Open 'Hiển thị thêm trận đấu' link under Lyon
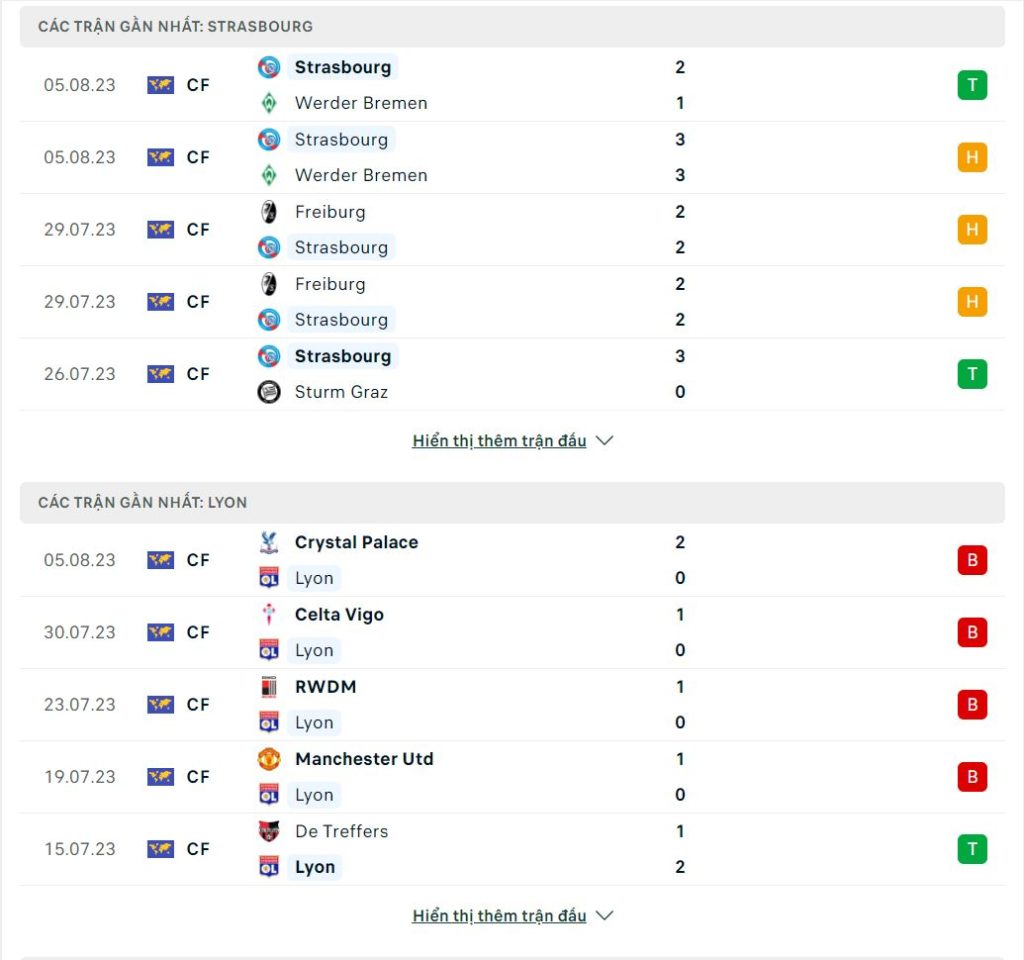1024x960 pixels. [499, 916]
